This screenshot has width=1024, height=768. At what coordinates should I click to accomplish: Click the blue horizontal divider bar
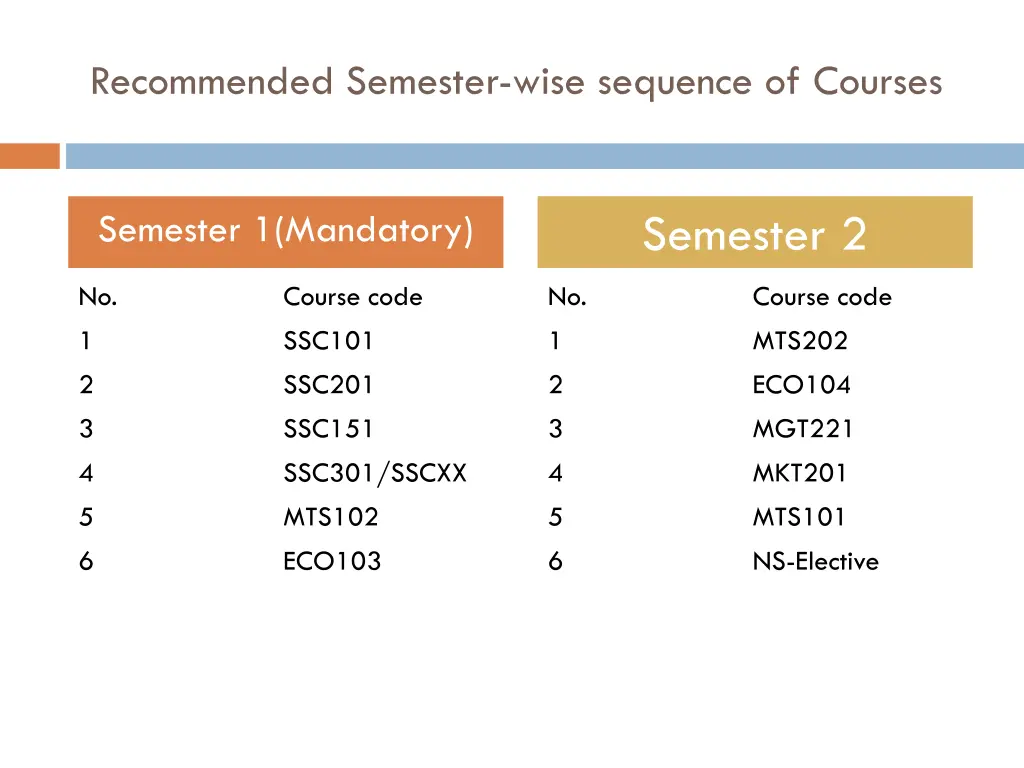(x=544, y=156)
